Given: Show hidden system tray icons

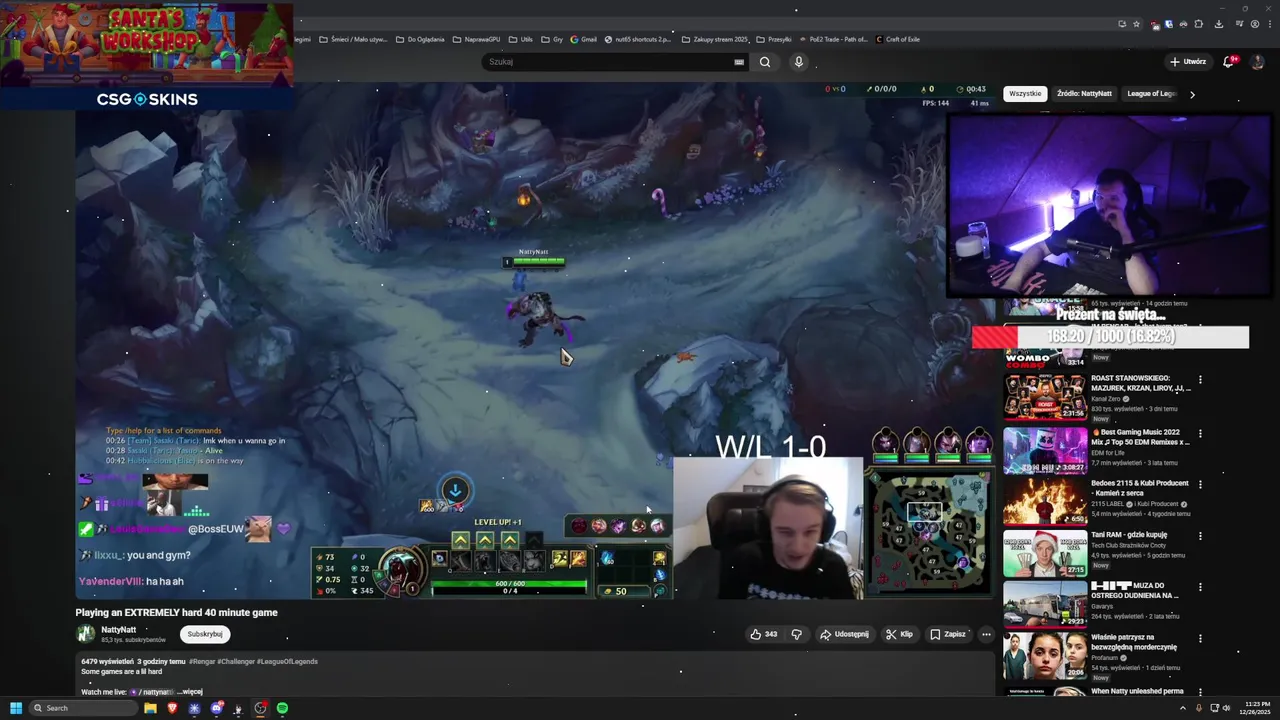Looking at the screenshot, I should coord(1182,708).
